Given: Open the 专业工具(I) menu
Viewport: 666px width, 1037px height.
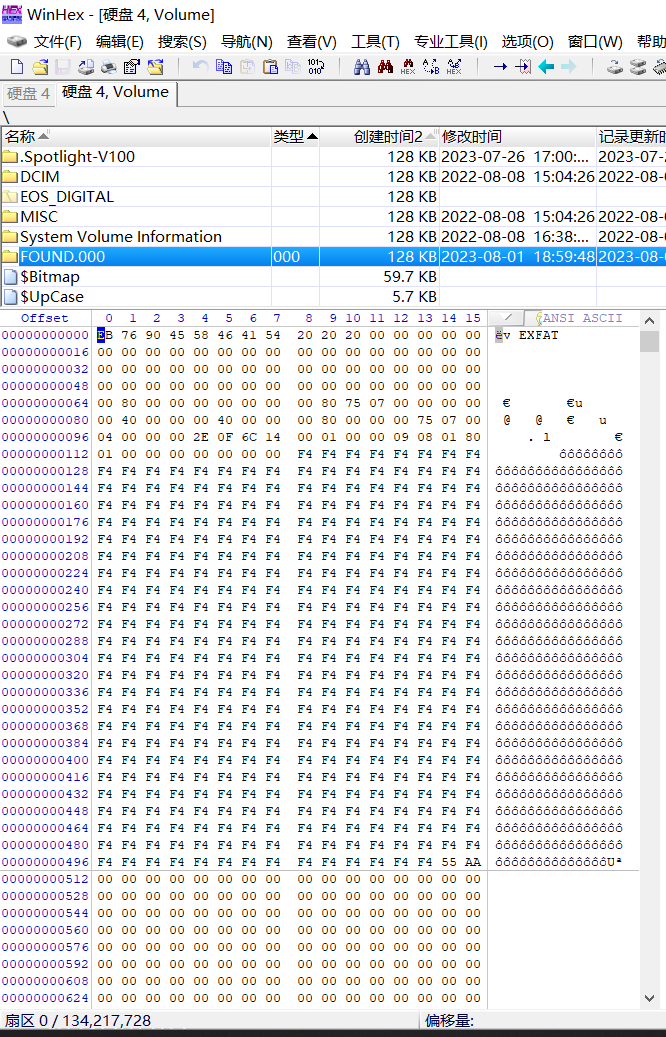Looking at the screenshot, I should (450, 42).
